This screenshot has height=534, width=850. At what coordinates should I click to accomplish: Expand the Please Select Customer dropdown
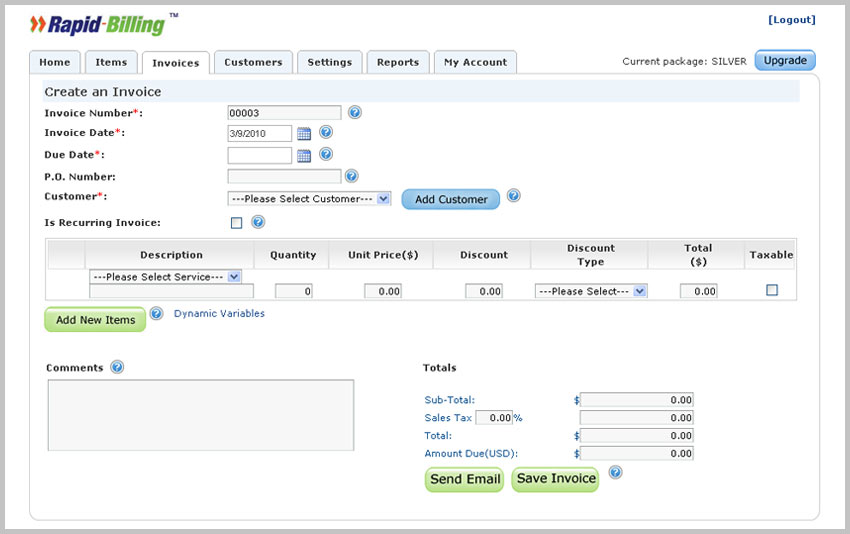click(x=309, y=199)
